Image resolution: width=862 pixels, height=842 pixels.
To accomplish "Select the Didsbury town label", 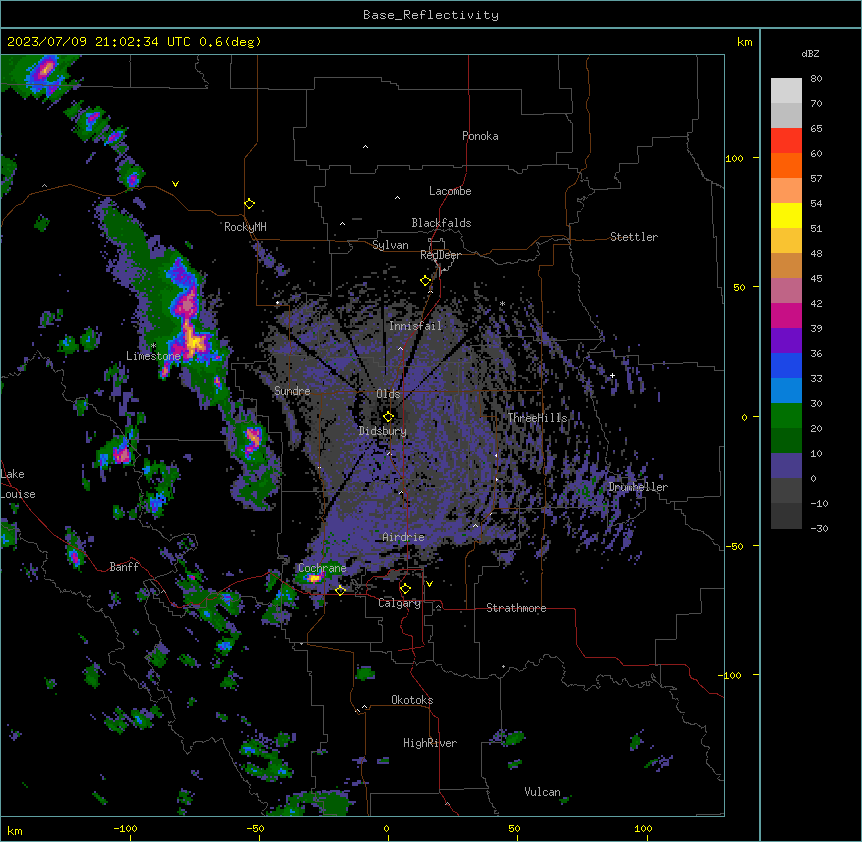I will pyautogui.click(x=383, y=431).
